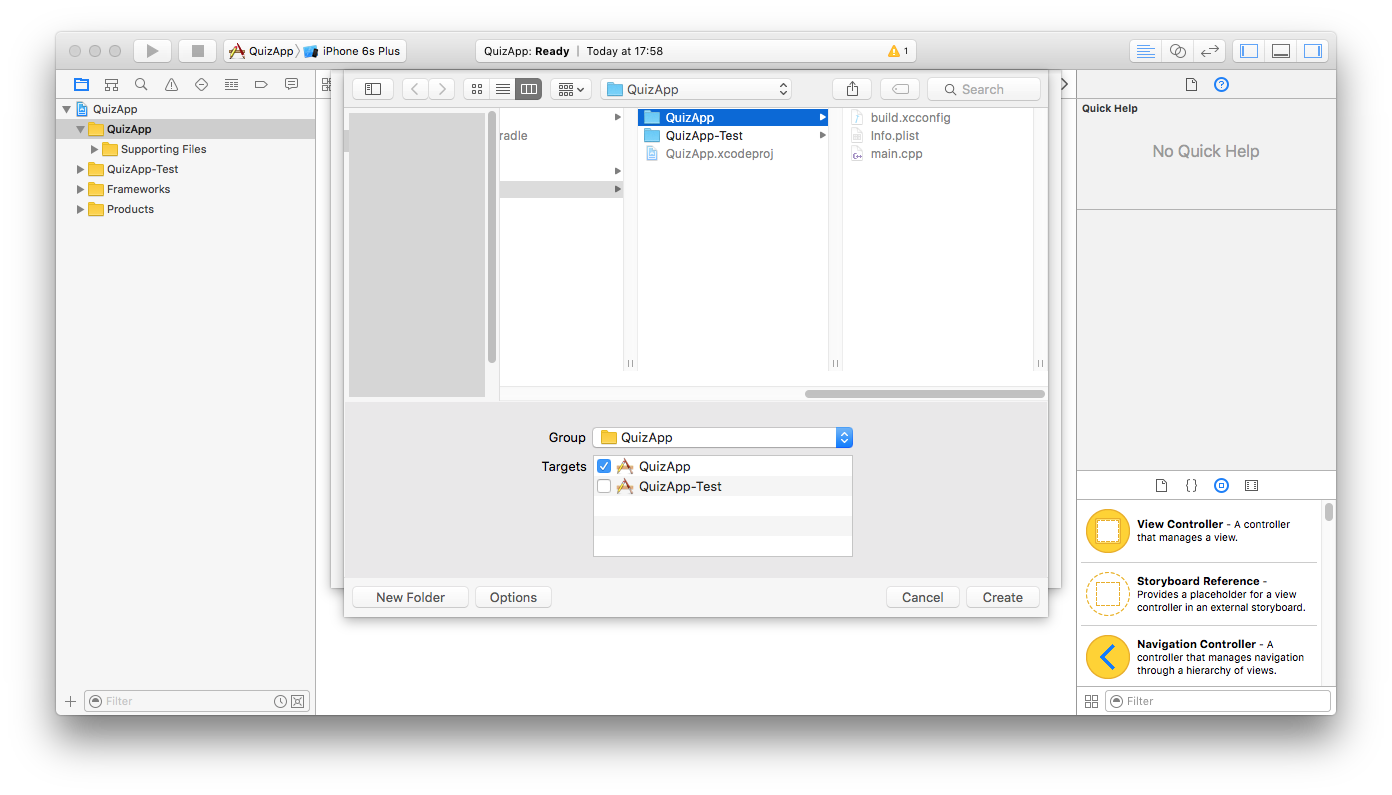
Task: Choose the QuizApp scheme in the toolbar
Action: click(261, 51)
